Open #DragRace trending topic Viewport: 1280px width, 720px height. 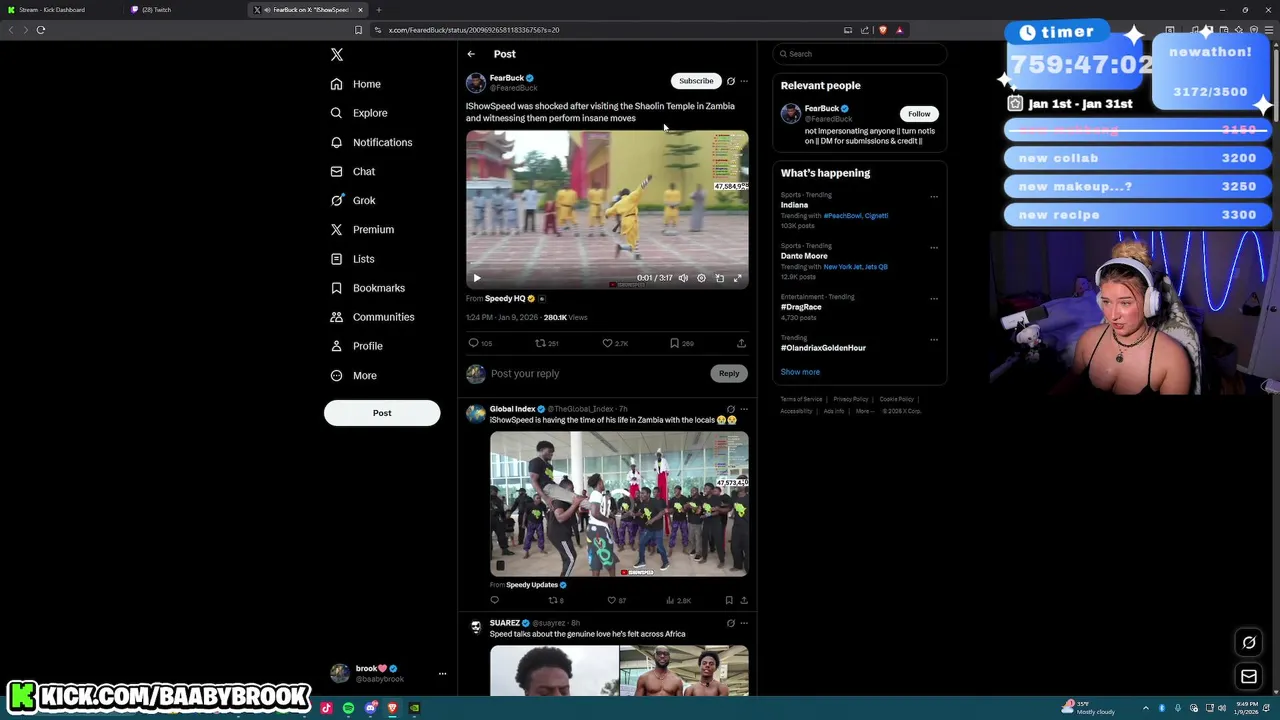[x=801, y=307]
